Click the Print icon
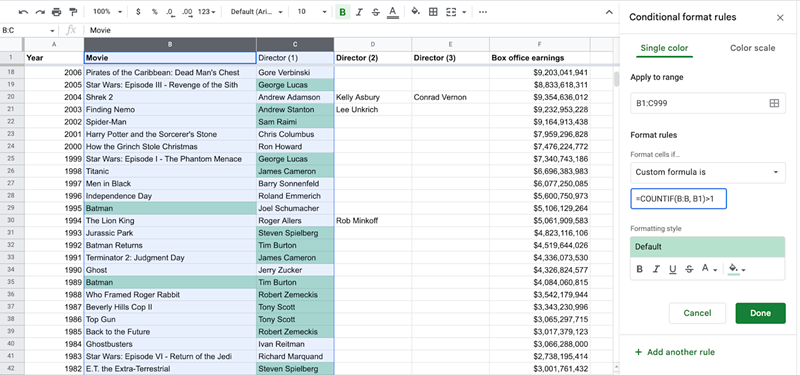This screenshot has height=375, width=800. [x=57, y=12]
